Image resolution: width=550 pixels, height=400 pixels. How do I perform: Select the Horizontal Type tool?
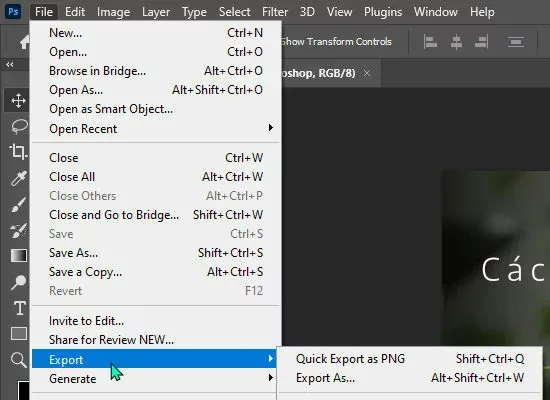(20, 308)
